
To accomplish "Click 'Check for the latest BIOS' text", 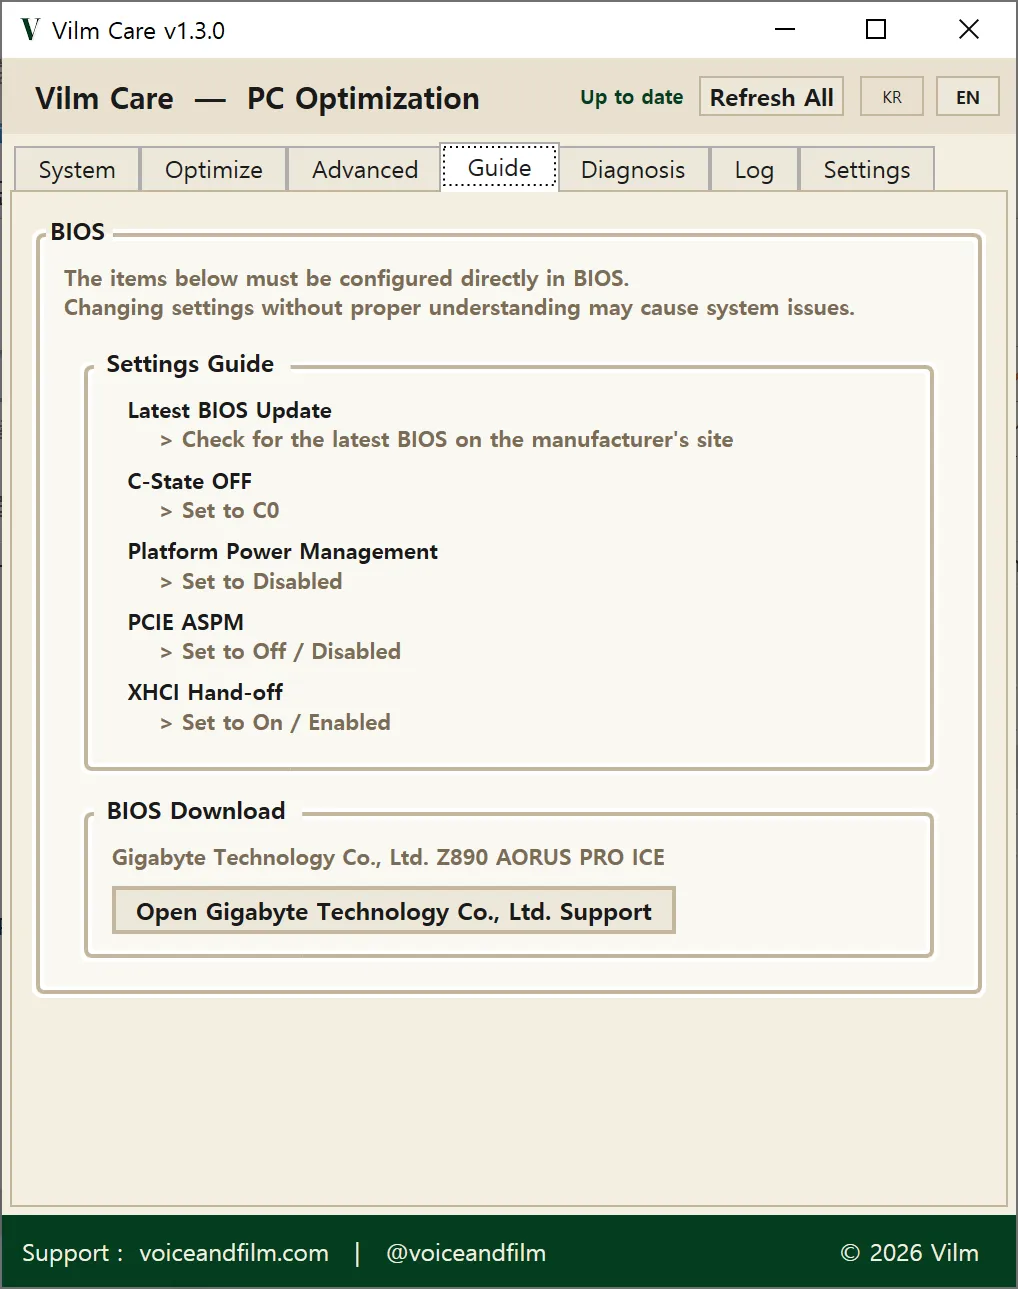I will click(447, 440).
